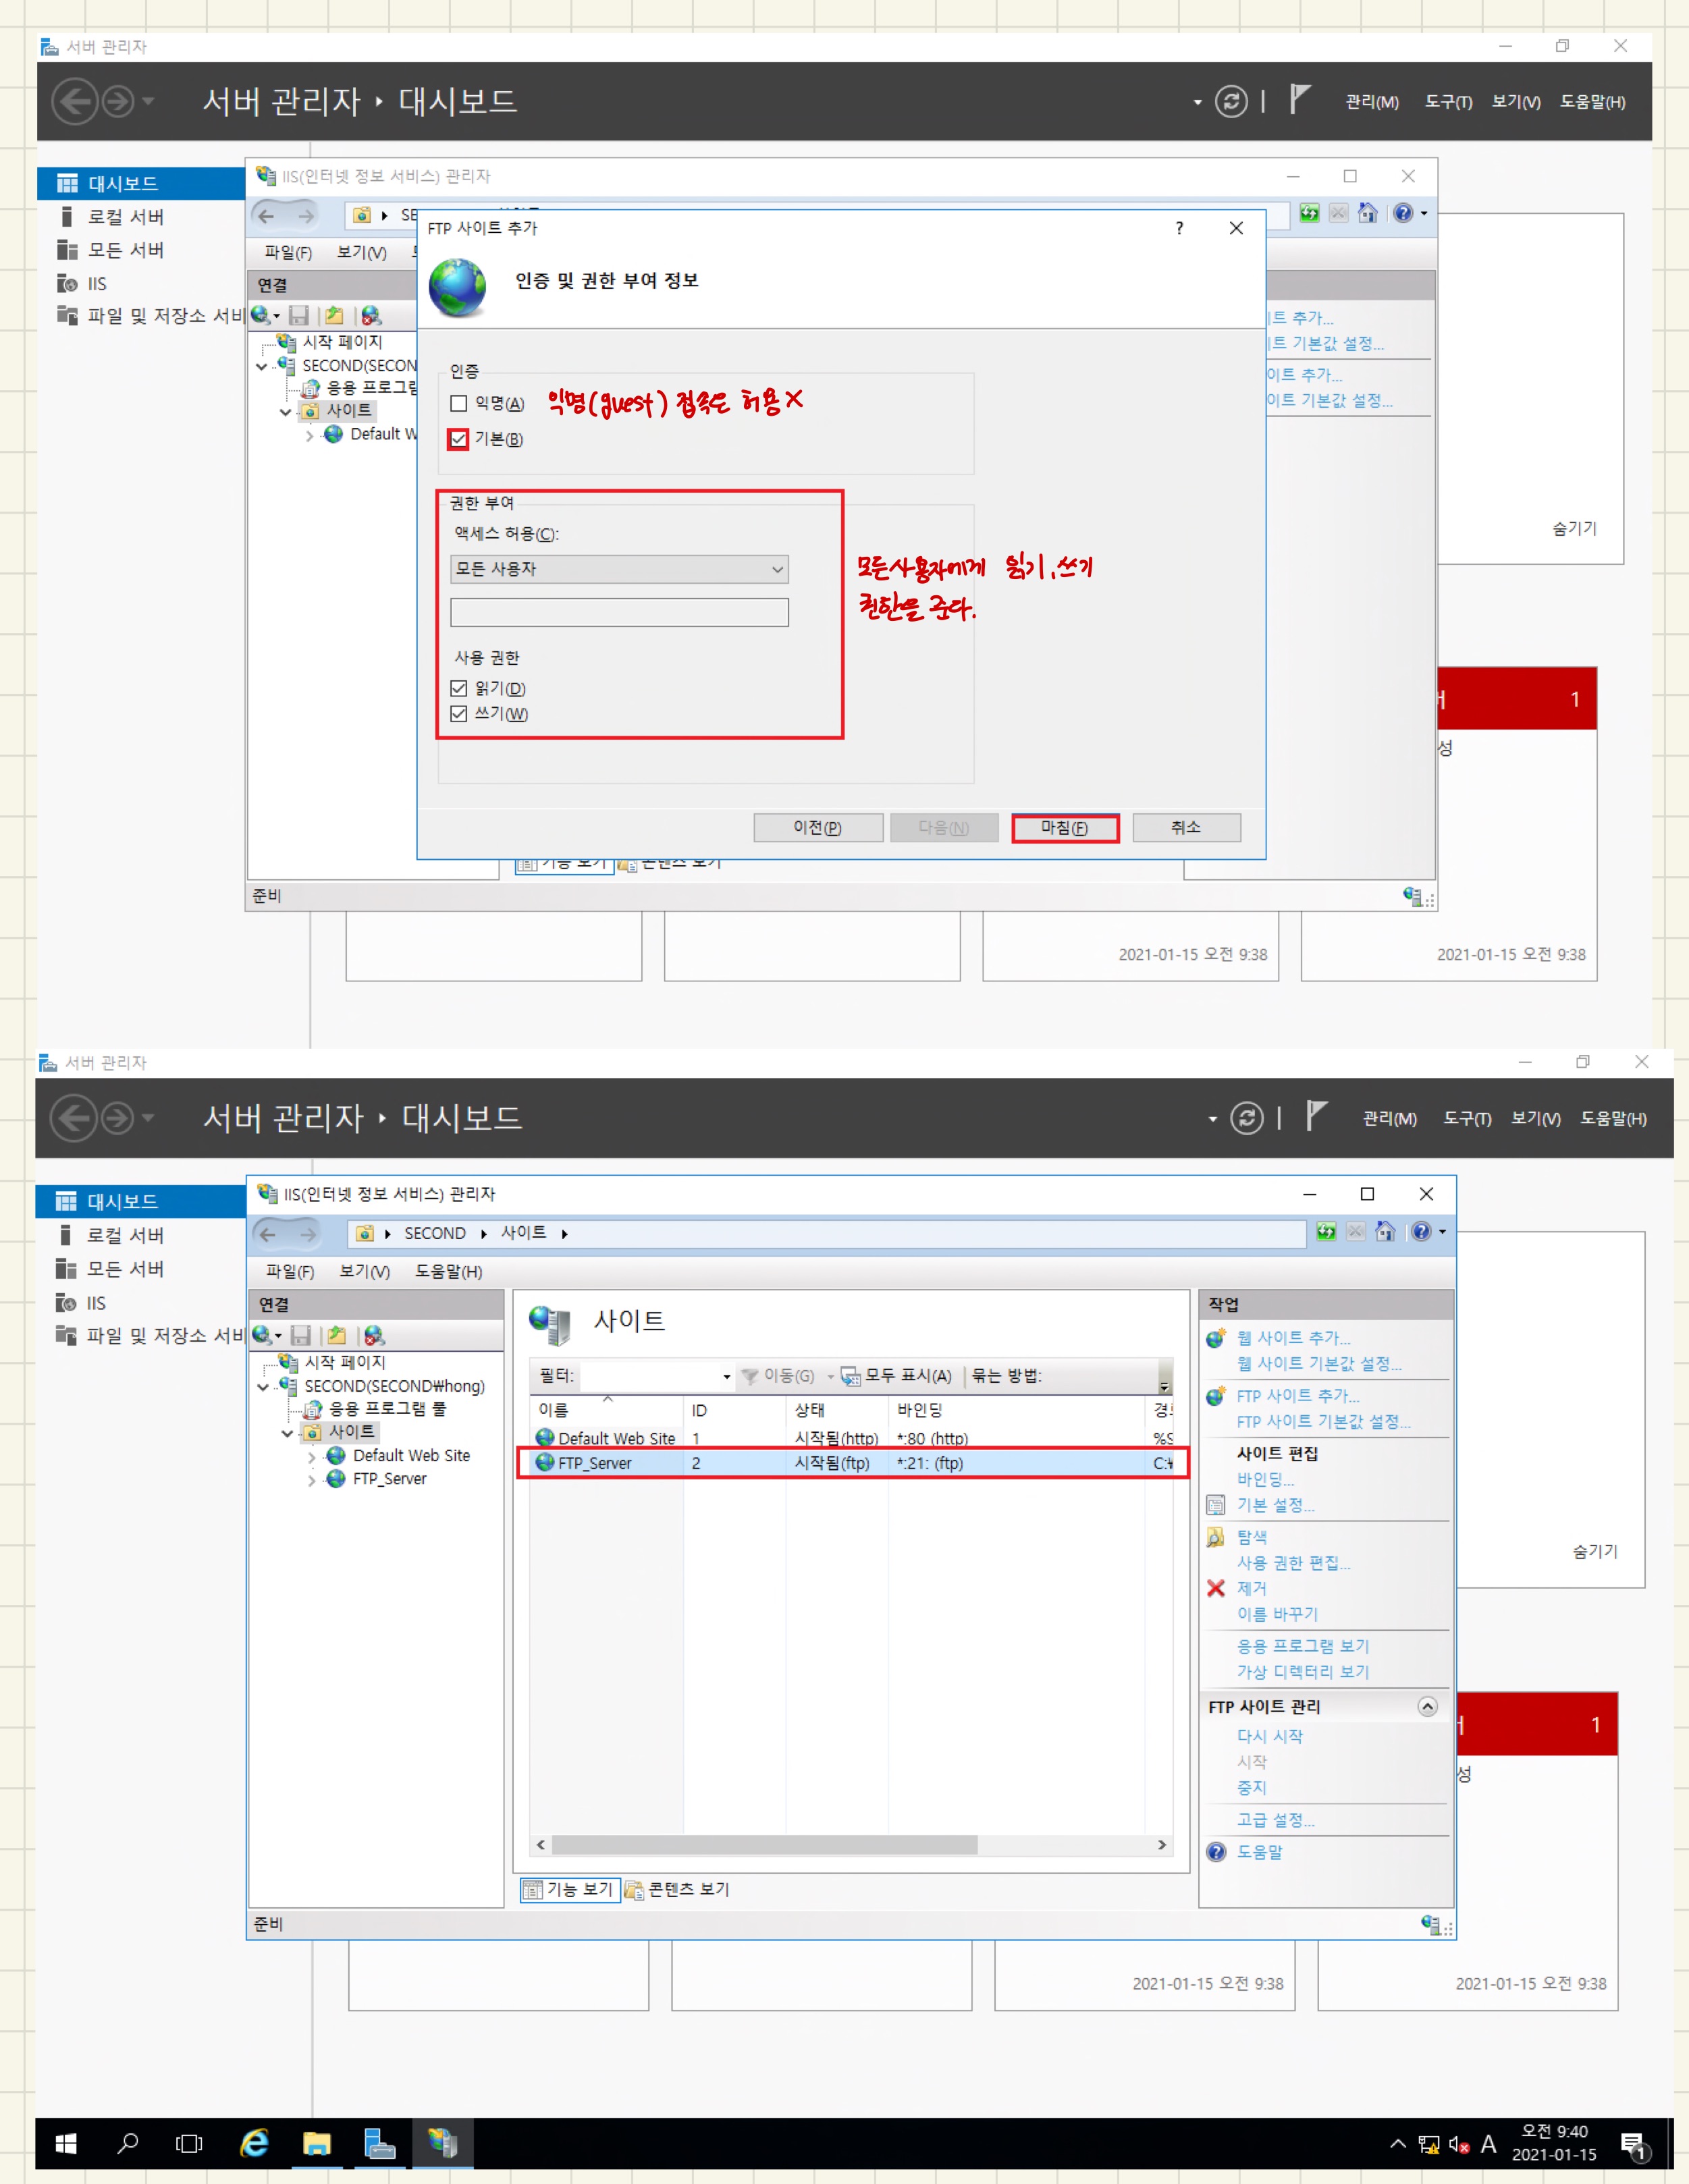Open File Explorer from the taskbar
The image size is (1689, 2184).
pos(317,2144)
